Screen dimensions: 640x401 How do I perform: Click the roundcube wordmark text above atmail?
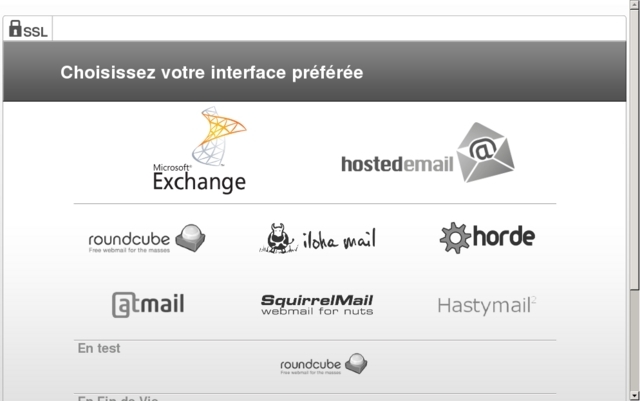(x=130, y=239)
